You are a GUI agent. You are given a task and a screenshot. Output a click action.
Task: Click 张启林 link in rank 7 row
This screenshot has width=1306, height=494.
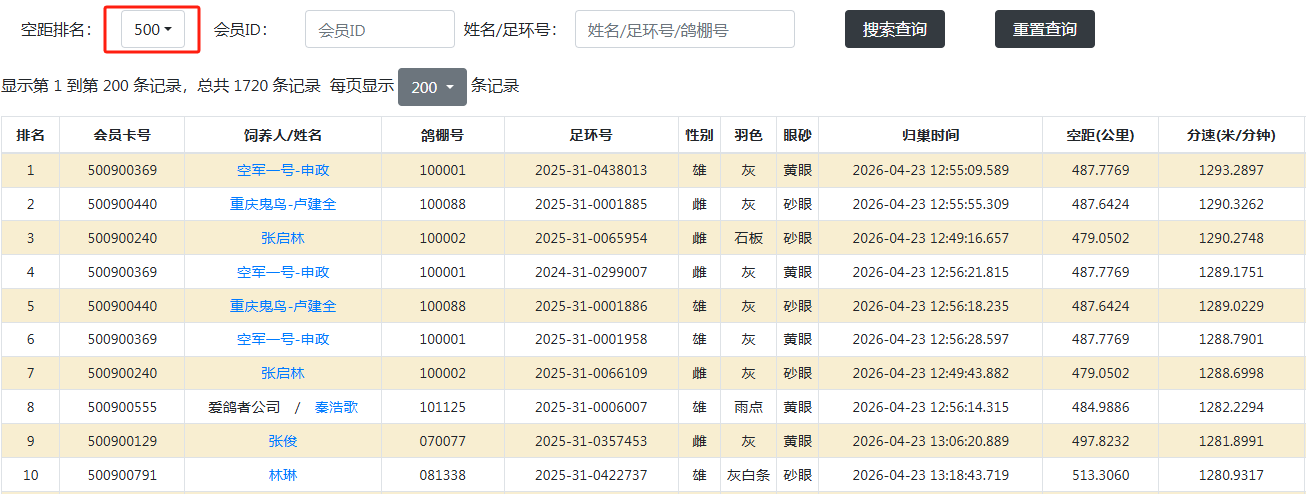point(283,373)
